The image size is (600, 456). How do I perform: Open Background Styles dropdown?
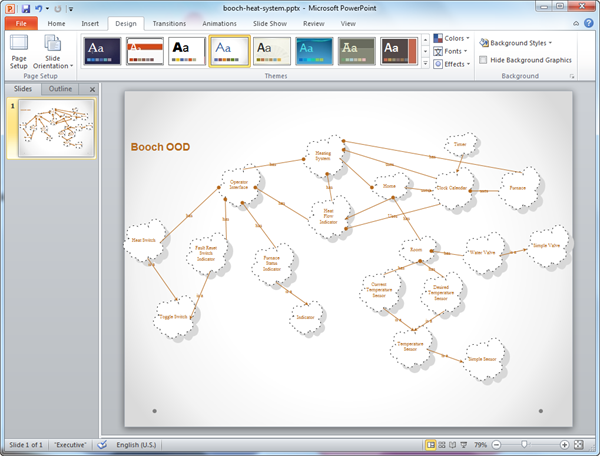[x=516, y=43]
